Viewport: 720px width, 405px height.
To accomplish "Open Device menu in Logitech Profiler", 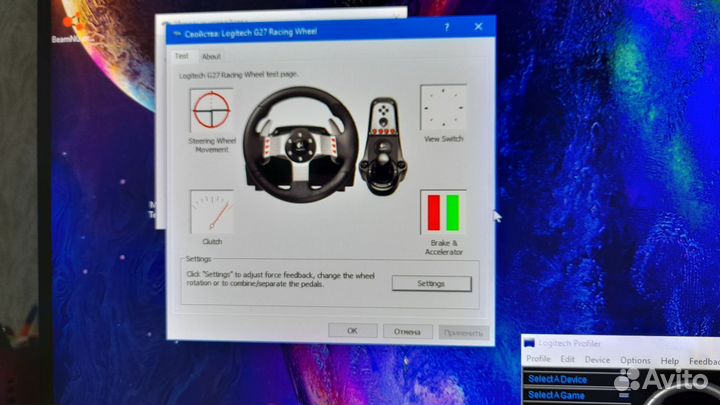I will pos(597,360).
